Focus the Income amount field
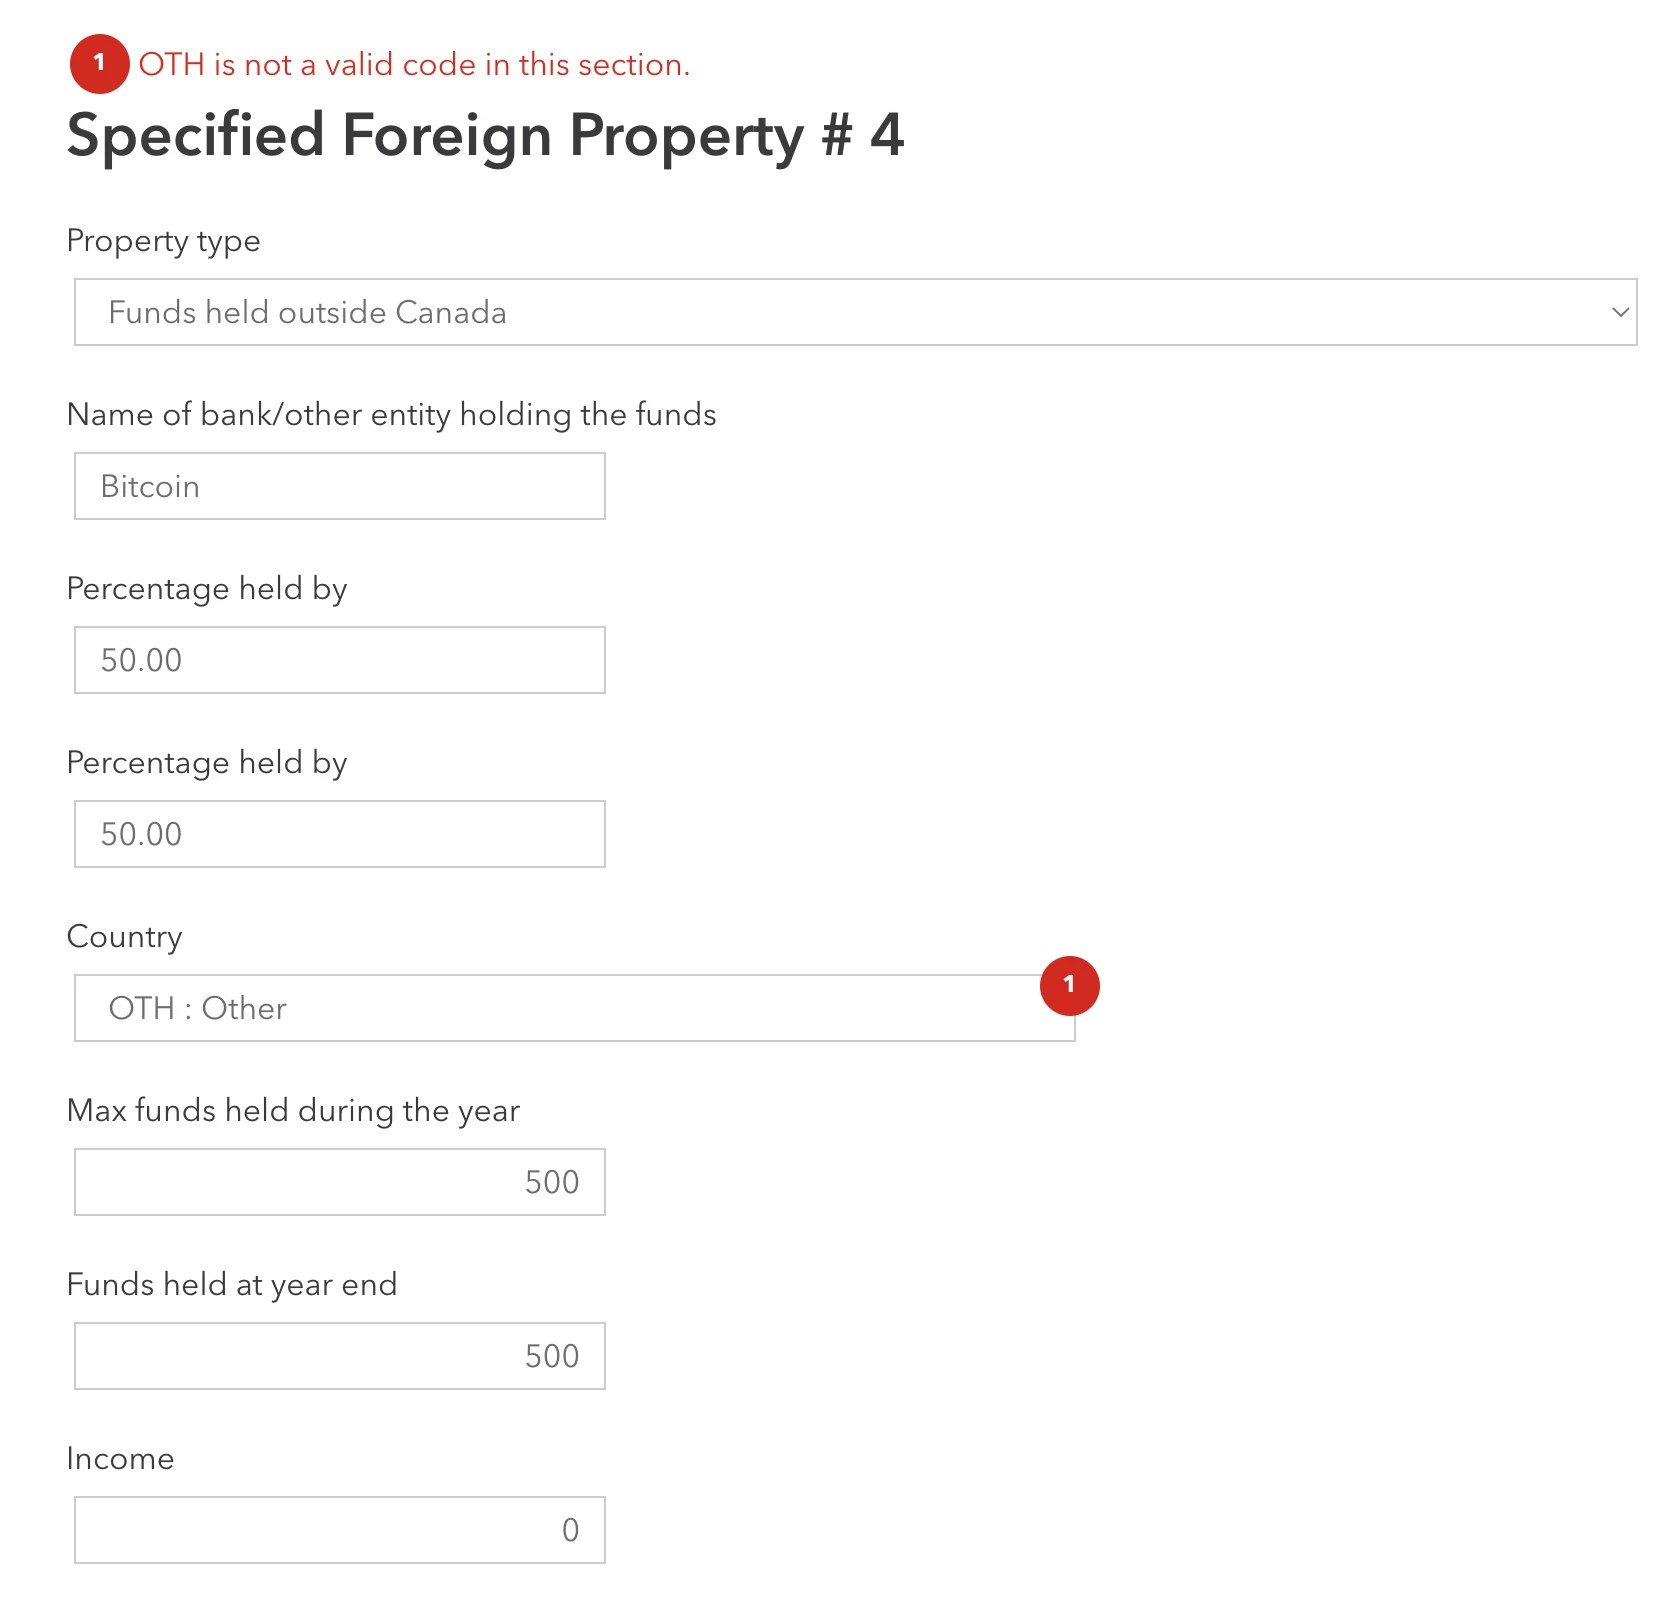Viewport: 1680px width, 1614px height. click(x=339, y=1530)
